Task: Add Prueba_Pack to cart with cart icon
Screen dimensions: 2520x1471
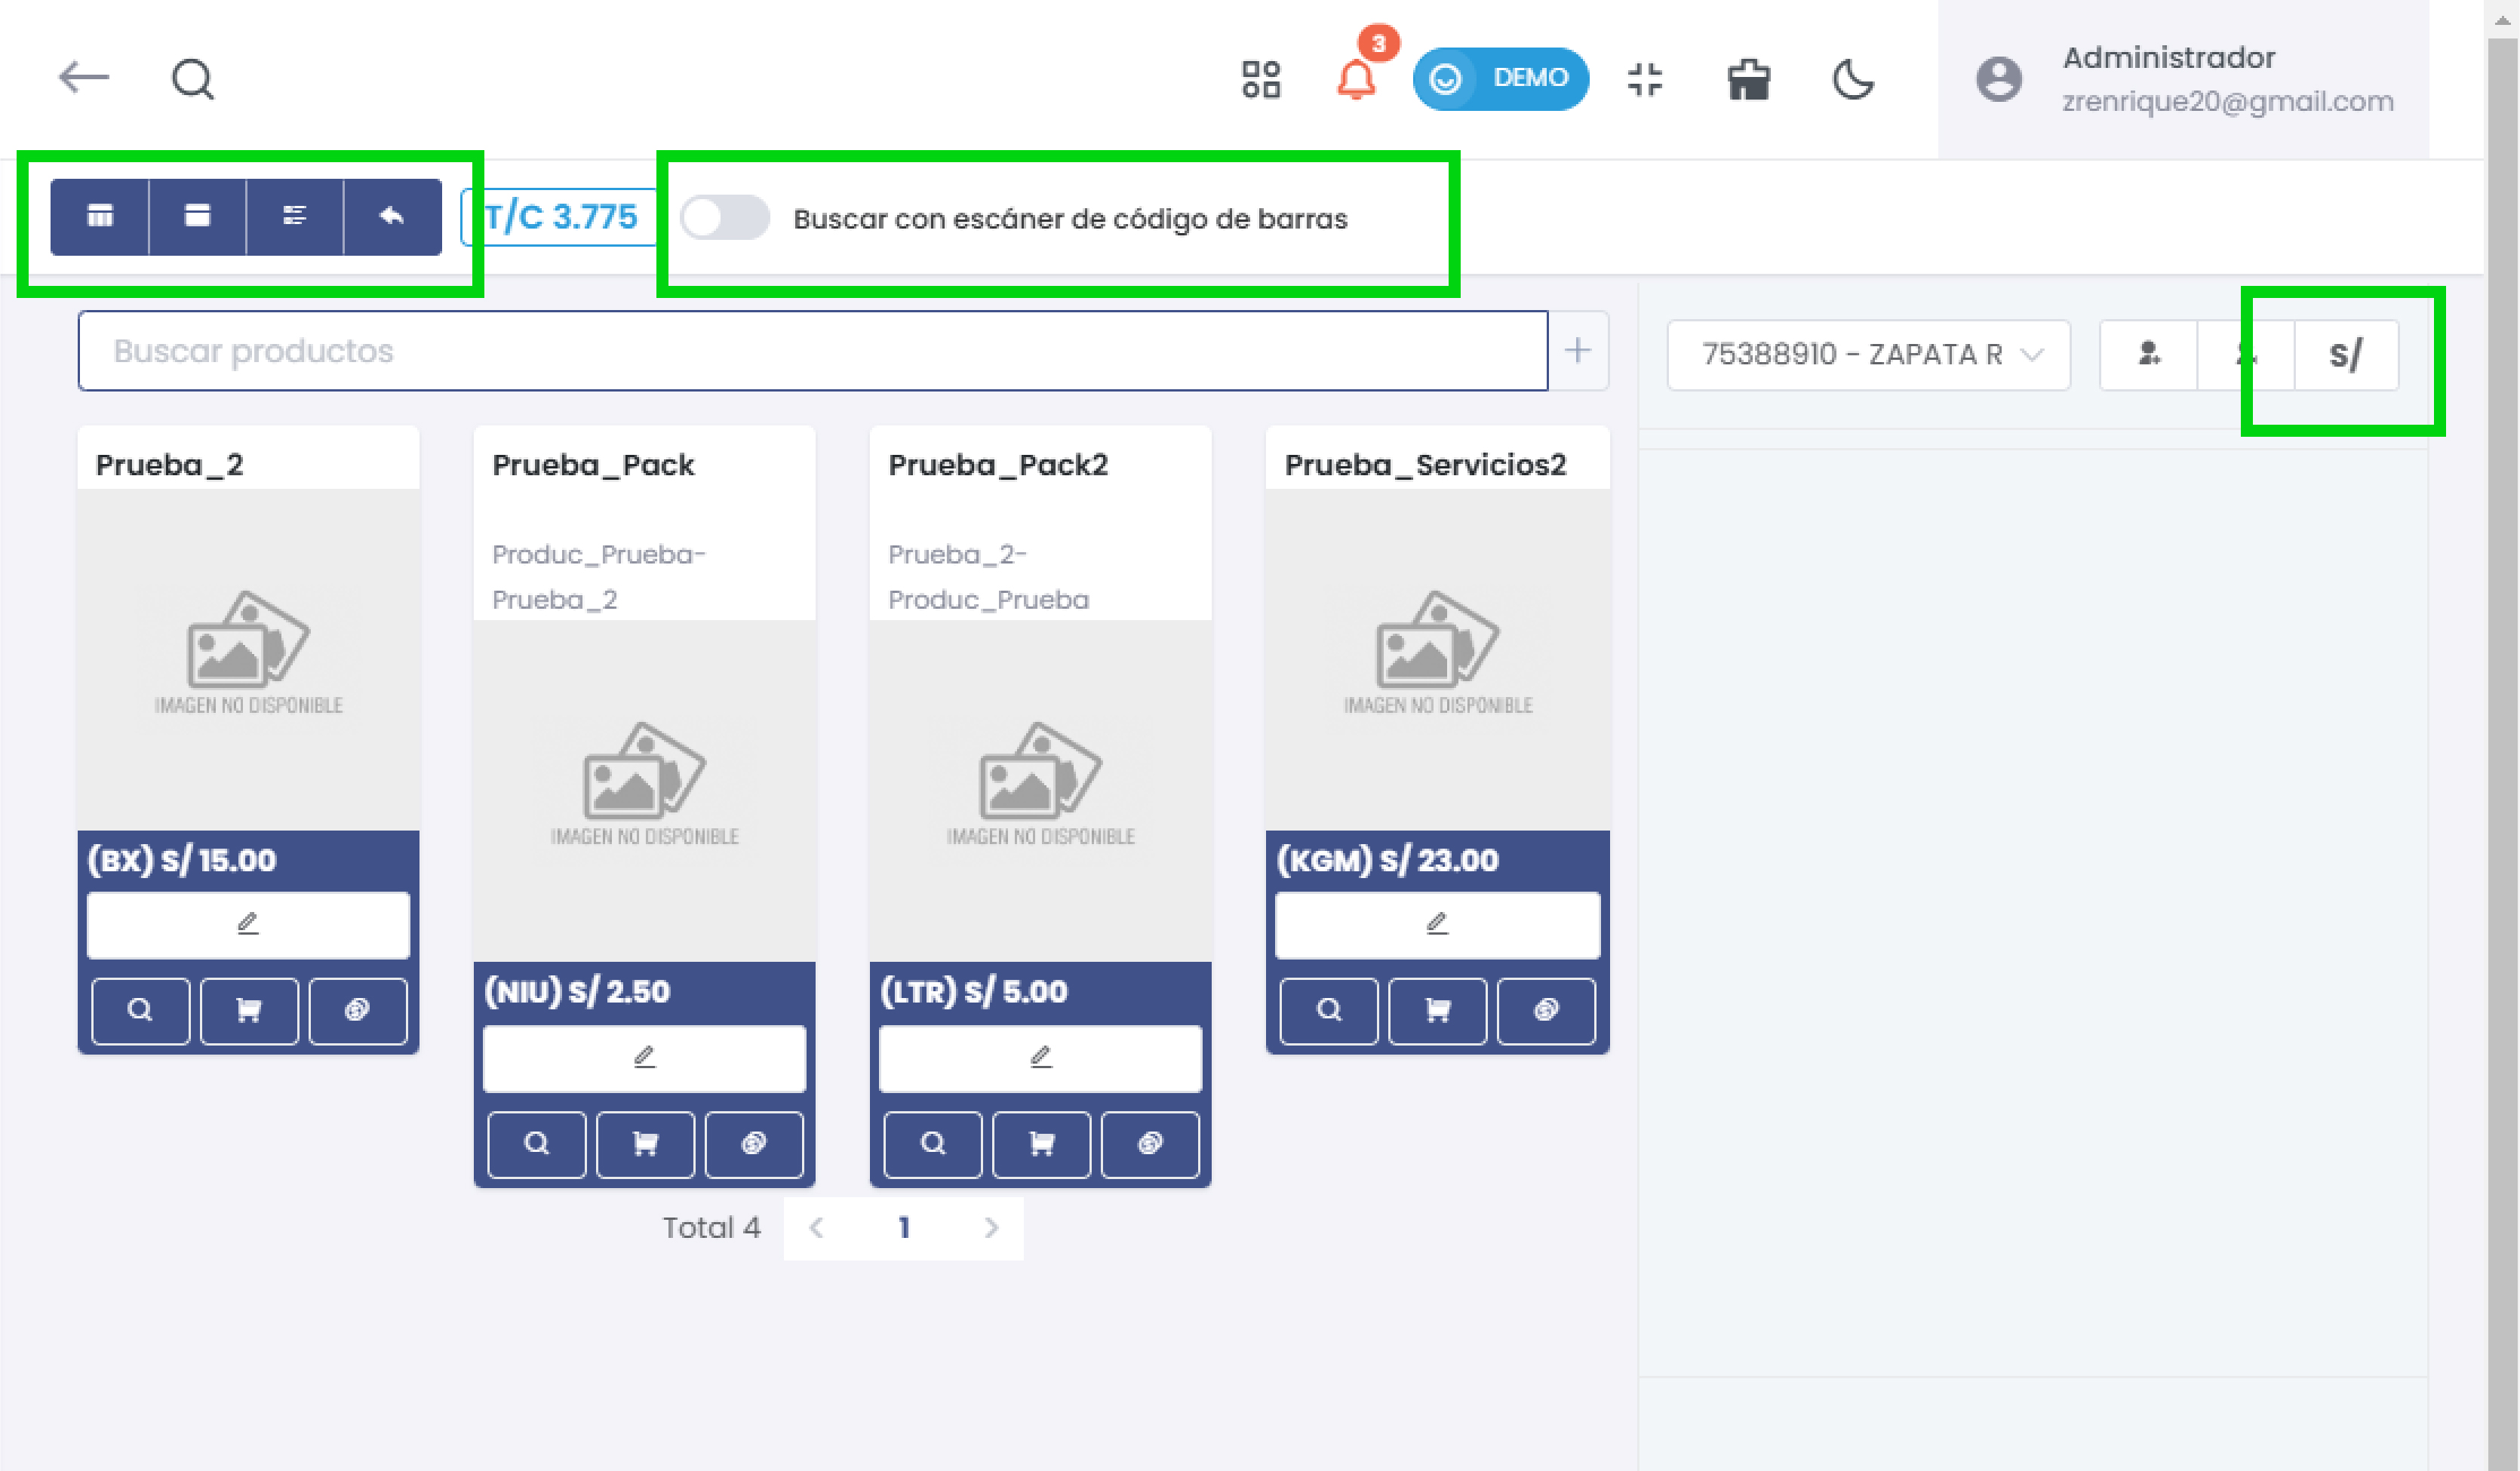Action: pos(644,1144)
